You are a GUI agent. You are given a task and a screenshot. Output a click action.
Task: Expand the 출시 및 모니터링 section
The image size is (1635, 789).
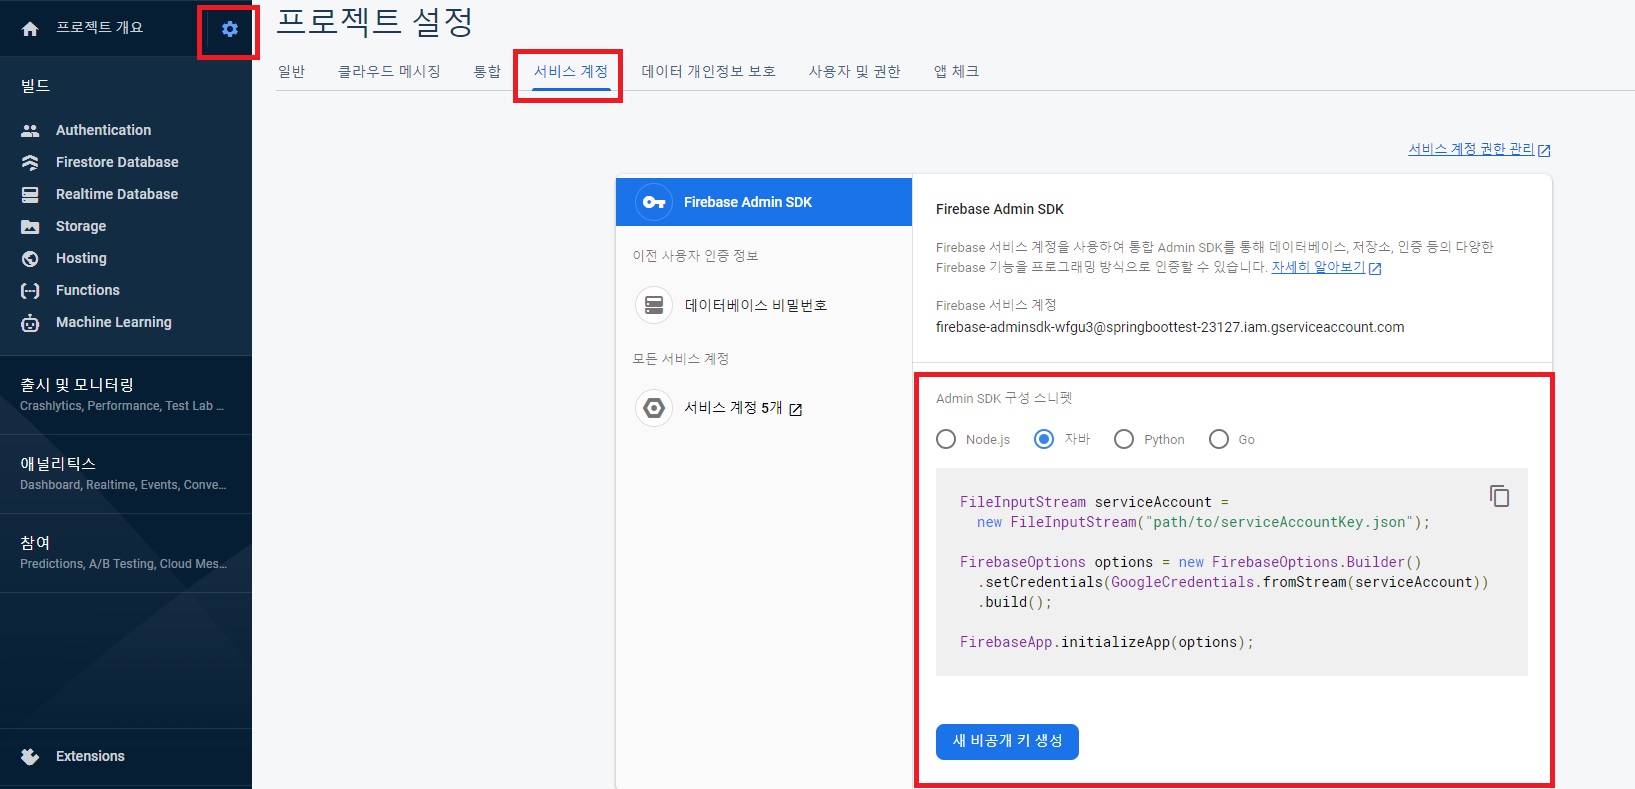(x=126, y=394)
